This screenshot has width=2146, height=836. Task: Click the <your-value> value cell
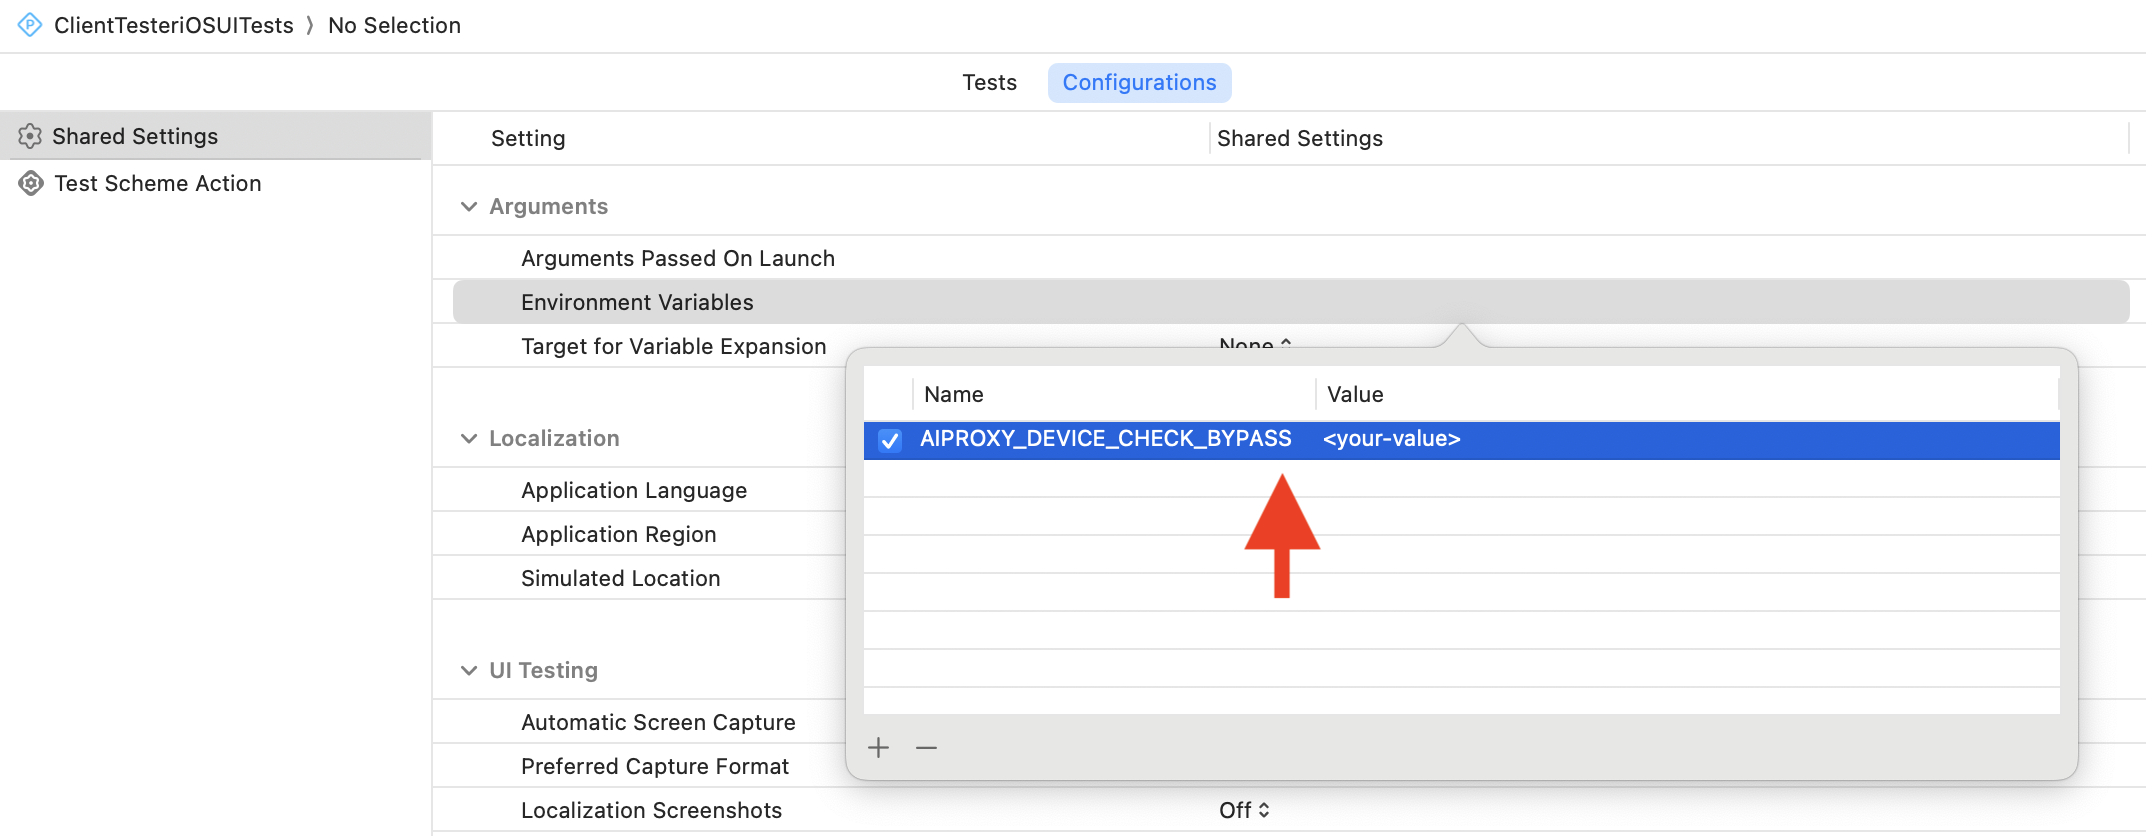tap(1391, 438)
